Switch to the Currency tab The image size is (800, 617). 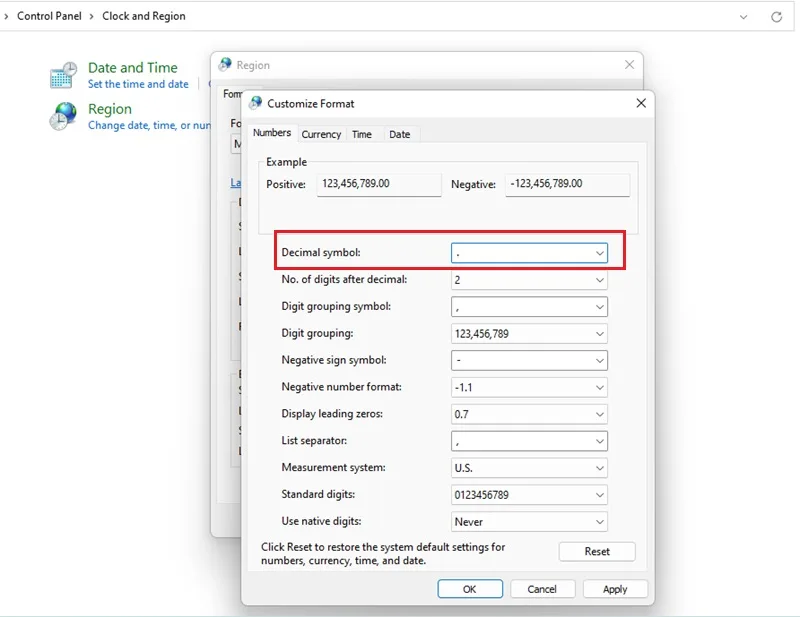point(321,134)
